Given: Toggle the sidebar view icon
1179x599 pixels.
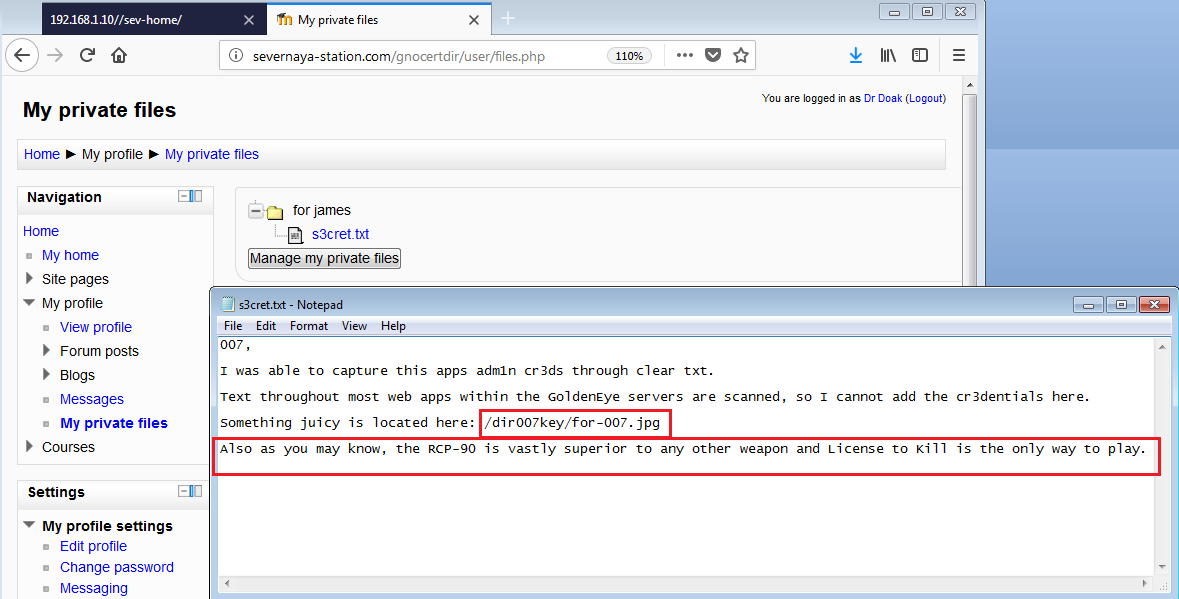Looking at the screenshot, I should (x=920, y=56).
